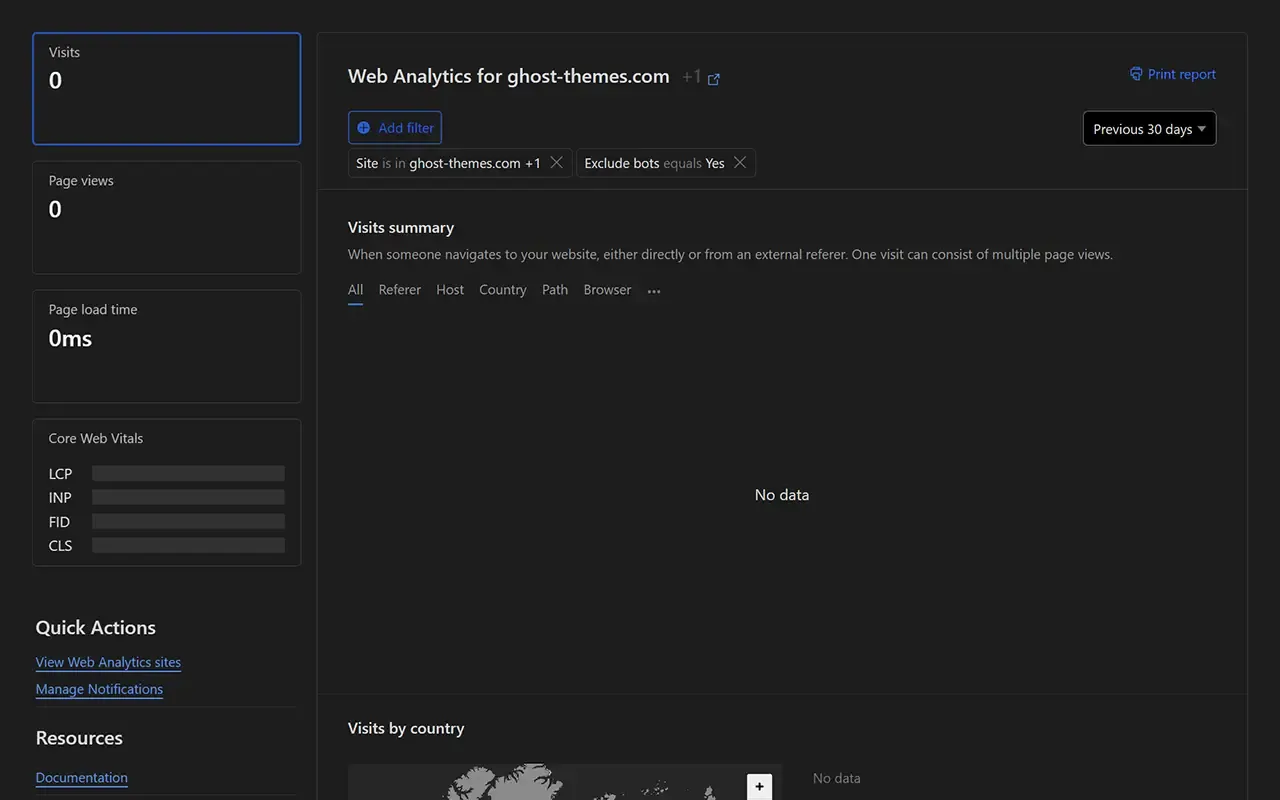Open the Documentation link
1280x800 pixels.
82,778
